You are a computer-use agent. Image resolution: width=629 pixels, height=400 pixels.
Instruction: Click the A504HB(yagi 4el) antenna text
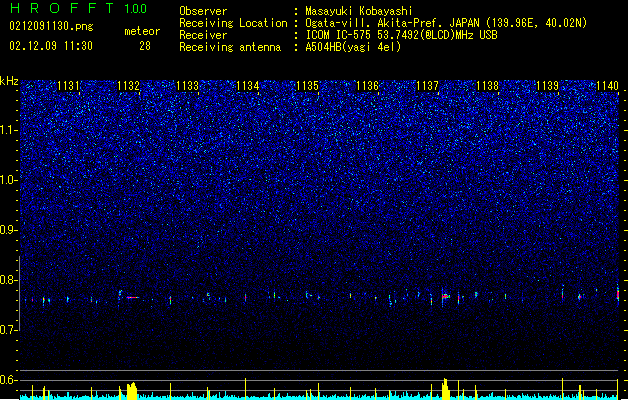[353, 47]
